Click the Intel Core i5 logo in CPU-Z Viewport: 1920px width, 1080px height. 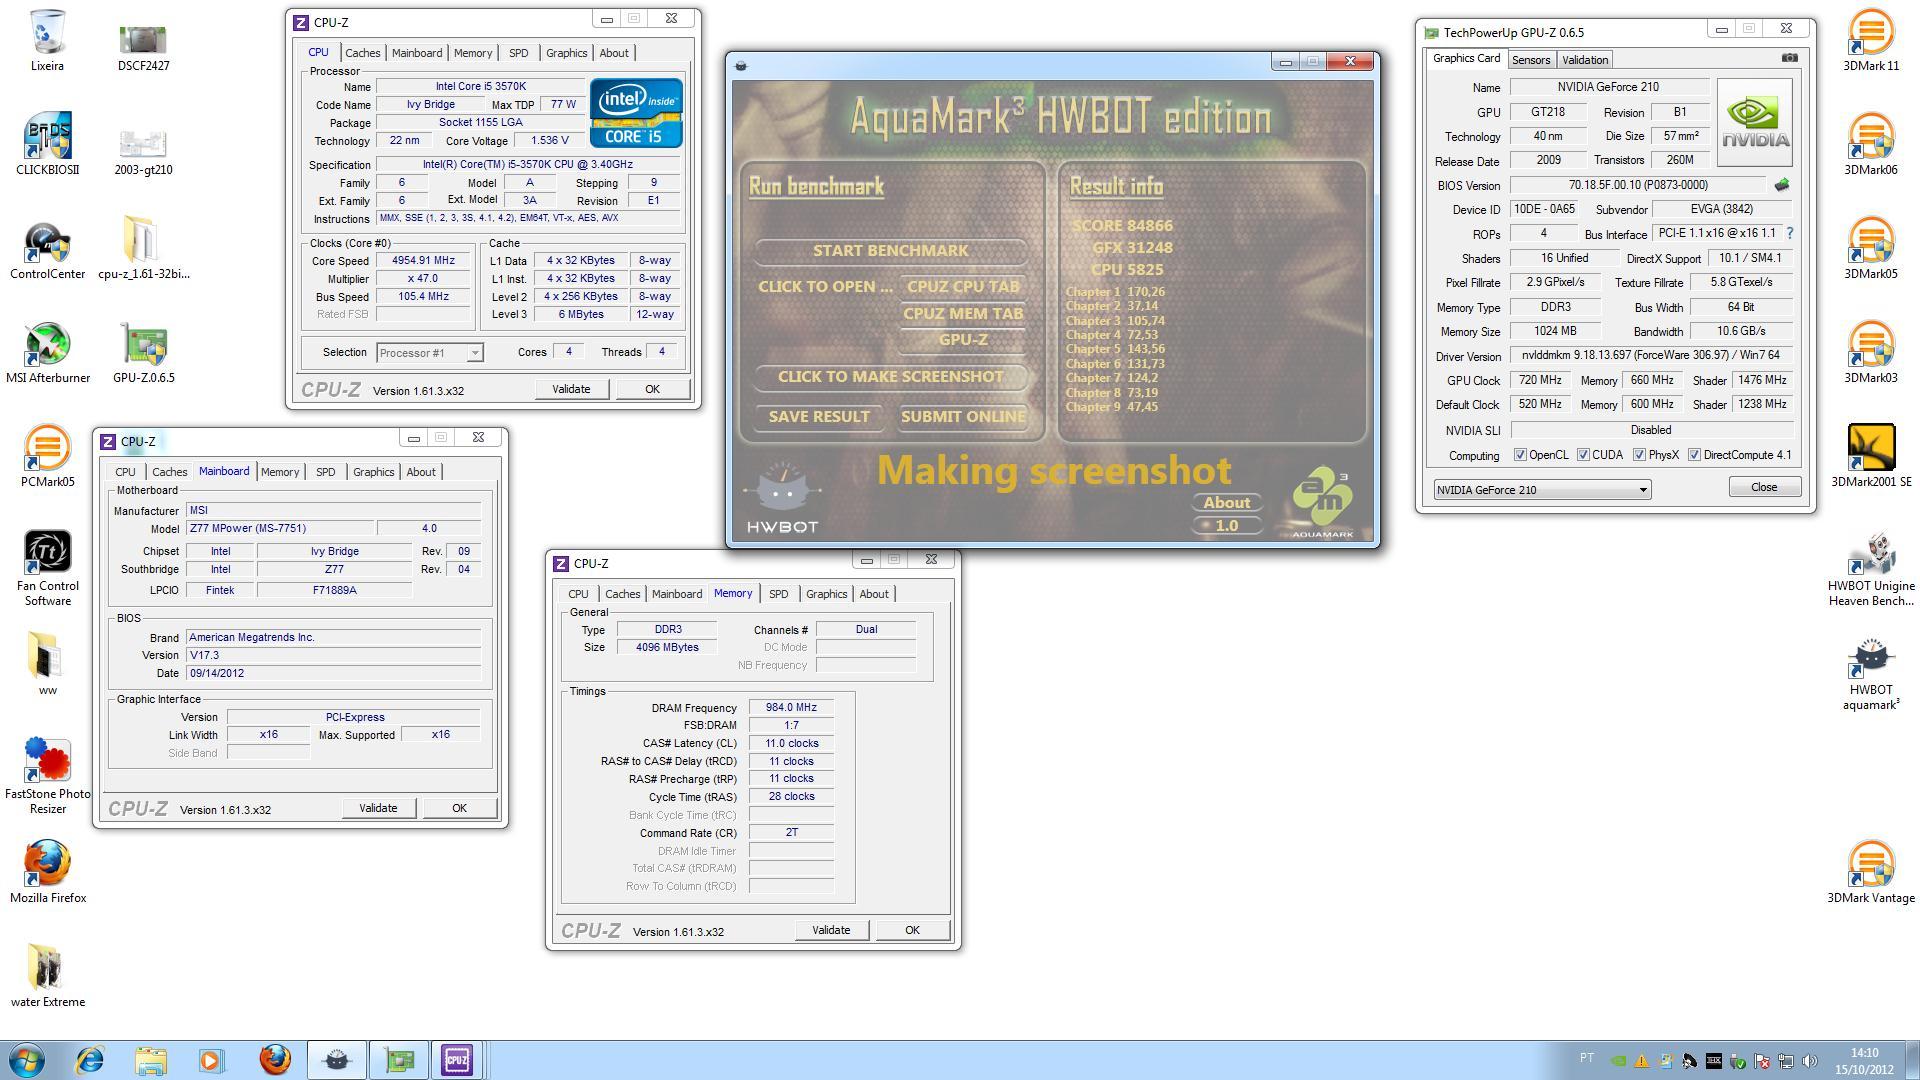tap(636, 113)
